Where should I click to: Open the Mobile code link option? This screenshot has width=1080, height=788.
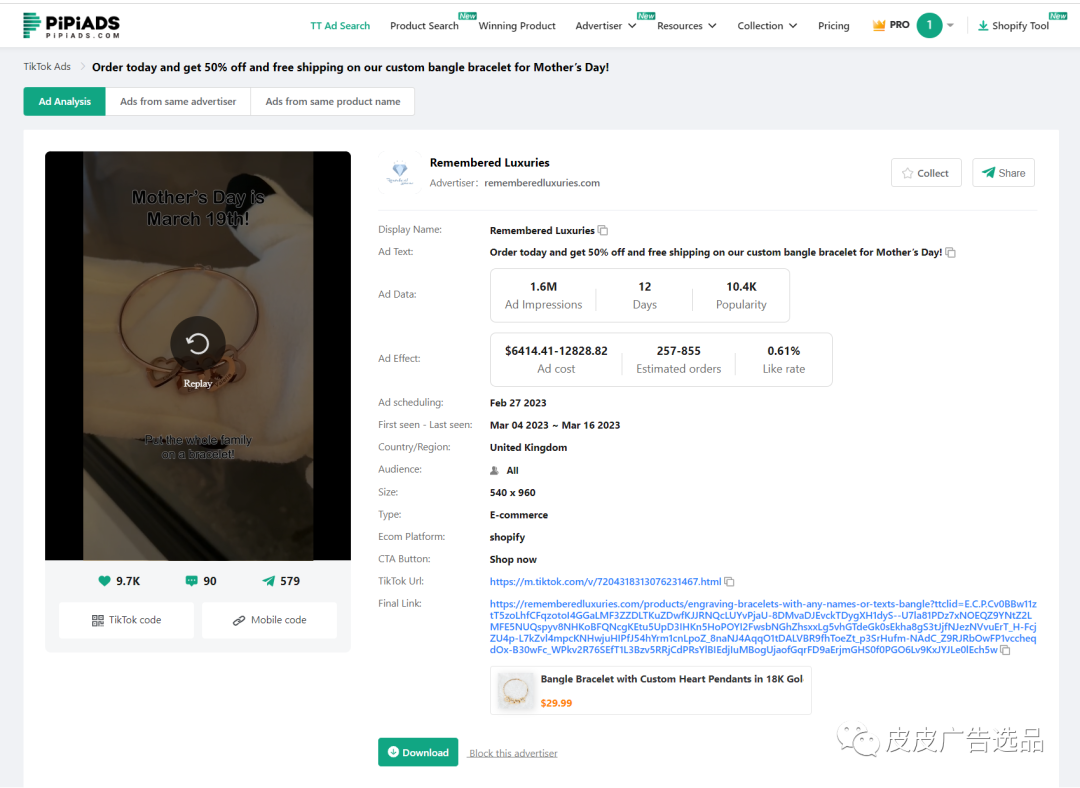pos(269,620)
